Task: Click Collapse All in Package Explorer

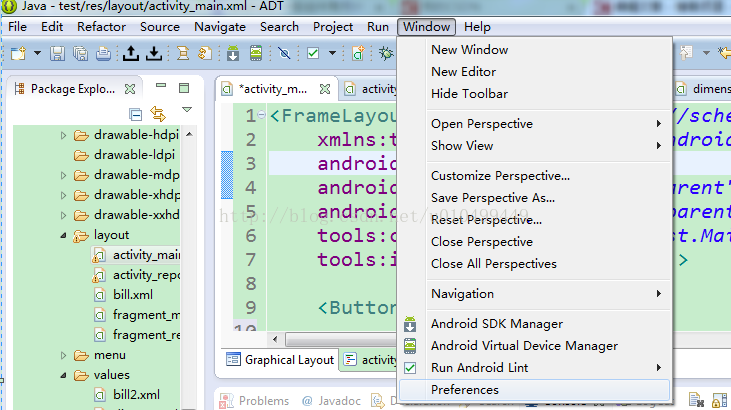Action: click(x=135, y=114)
